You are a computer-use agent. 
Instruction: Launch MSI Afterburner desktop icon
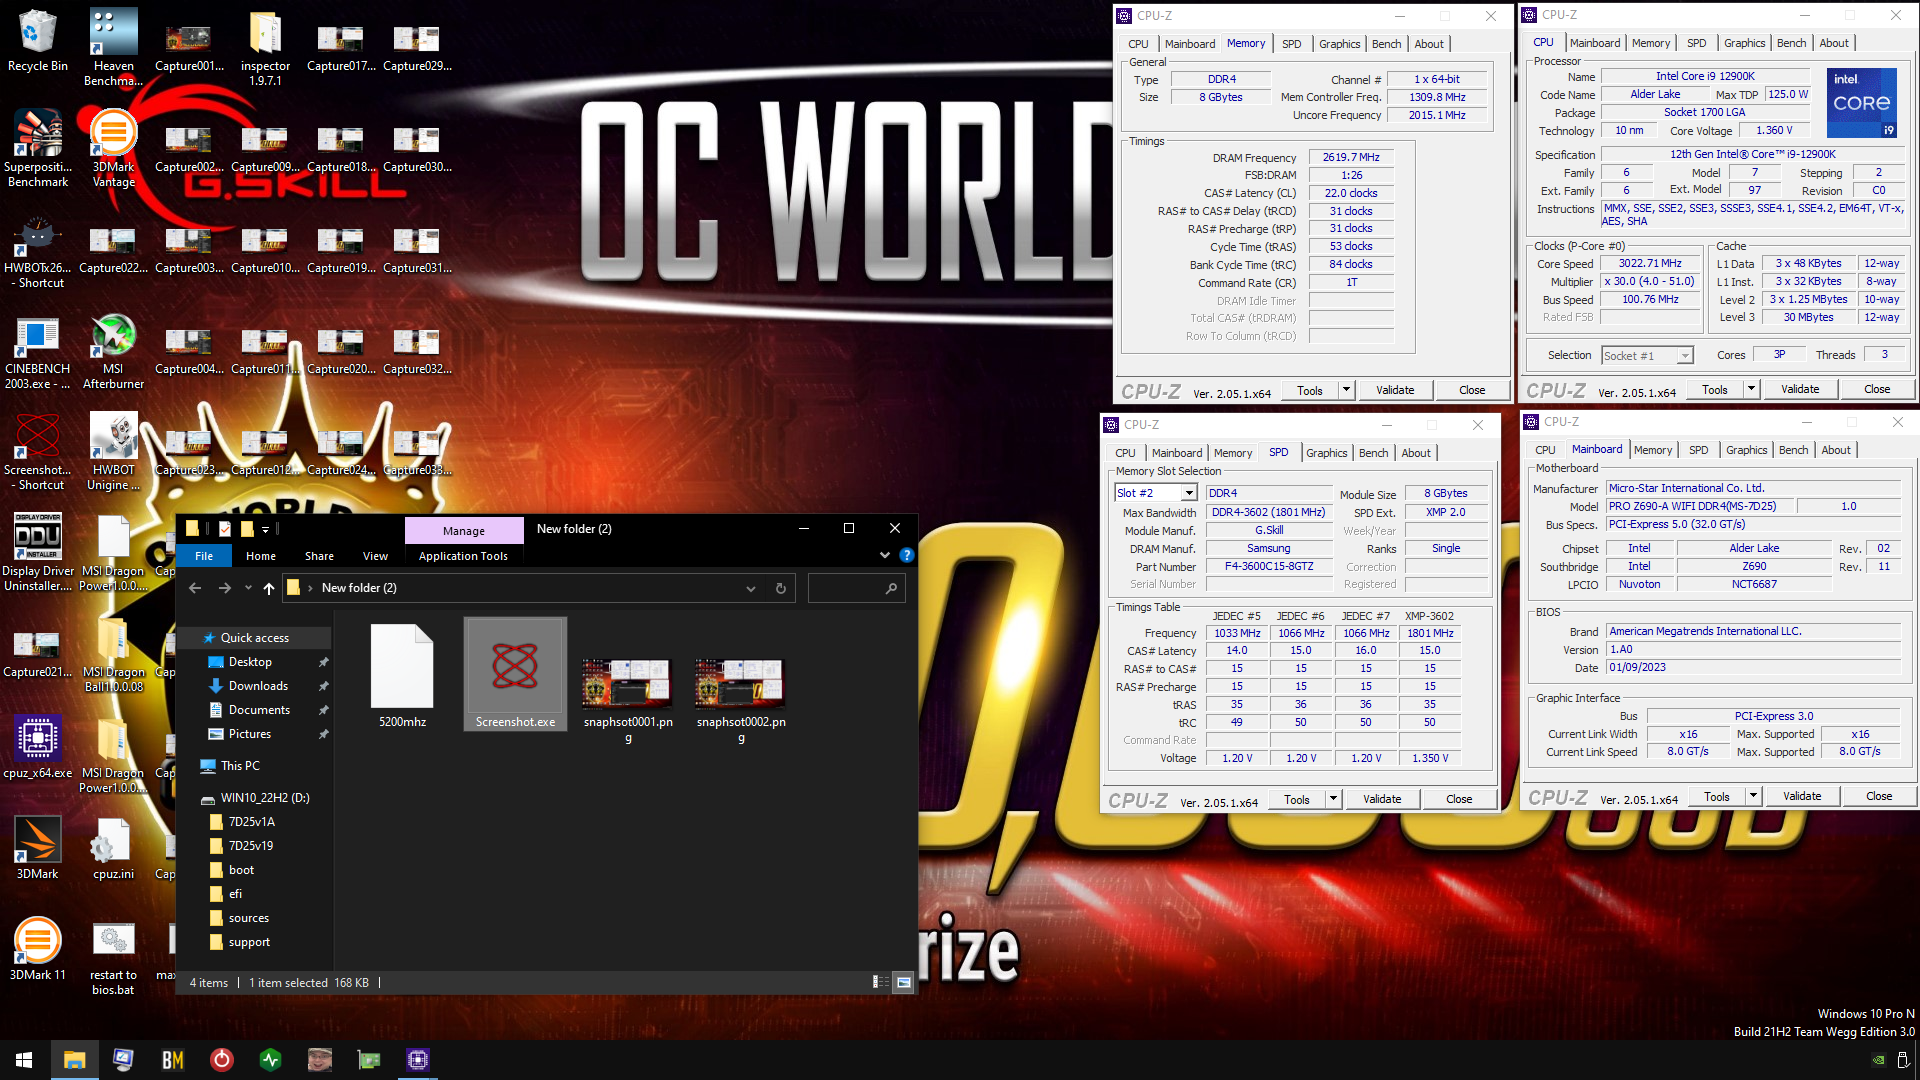click(x=113, y=350)
